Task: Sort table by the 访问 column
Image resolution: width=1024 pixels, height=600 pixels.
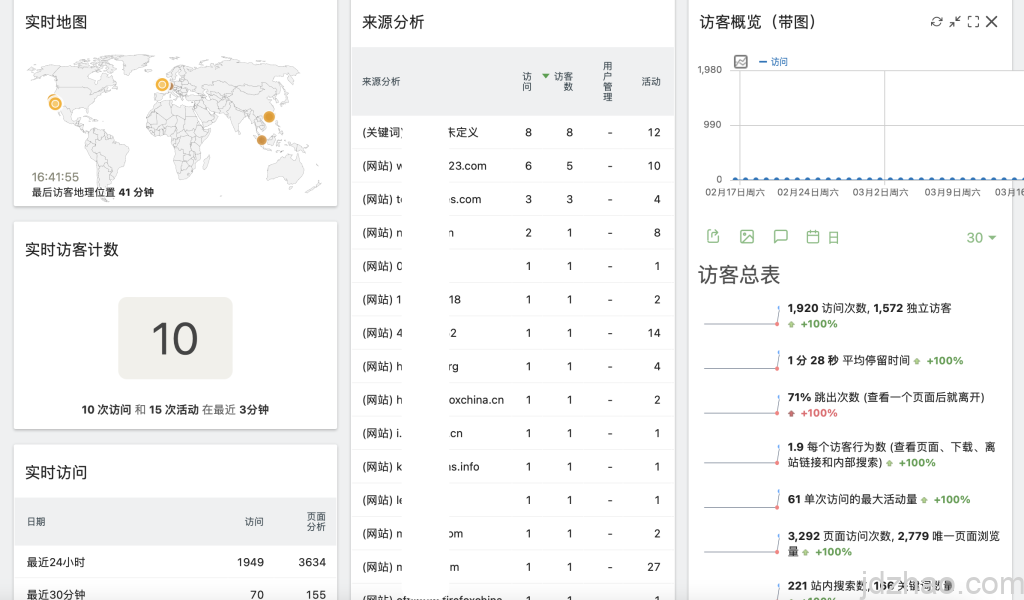Action: tap(527, 82)
